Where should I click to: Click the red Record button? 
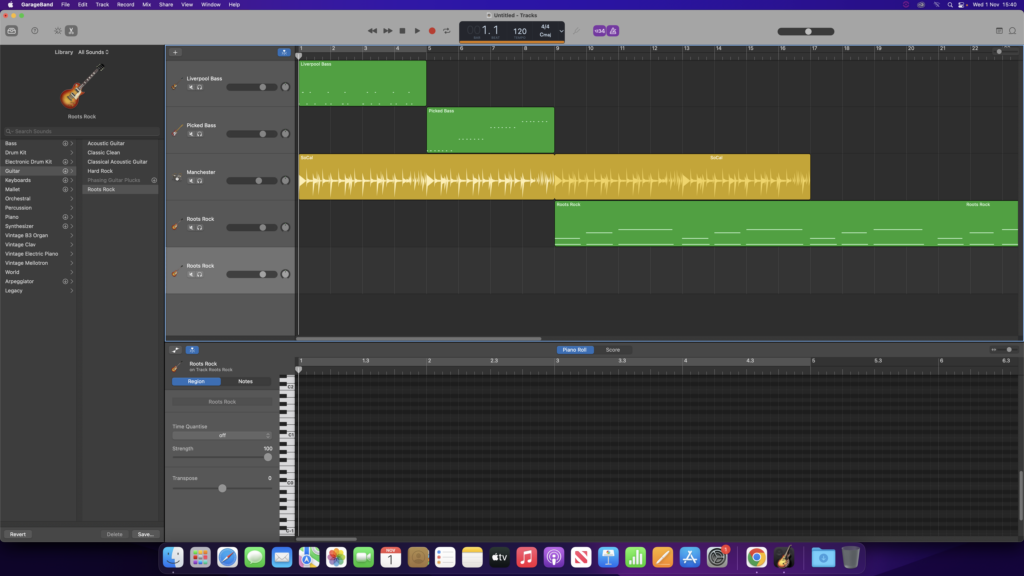point(432,31)
